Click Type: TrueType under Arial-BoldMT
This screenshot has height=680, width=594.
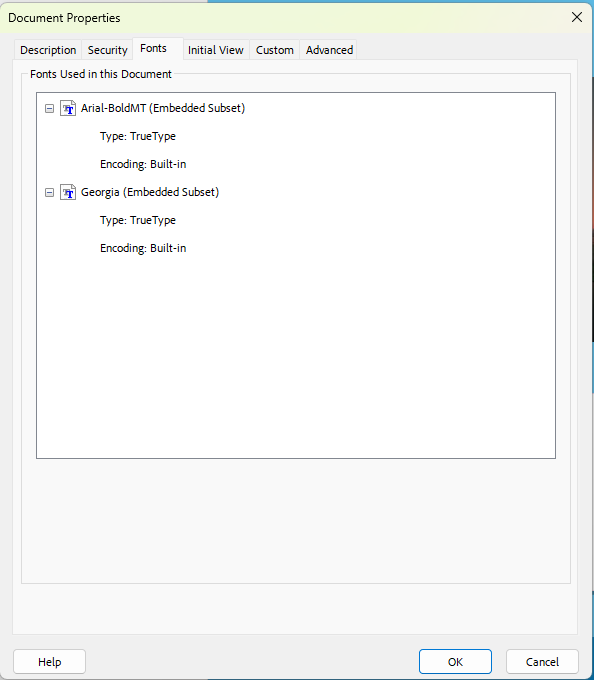pyautogui.click(x=138, y=136)
